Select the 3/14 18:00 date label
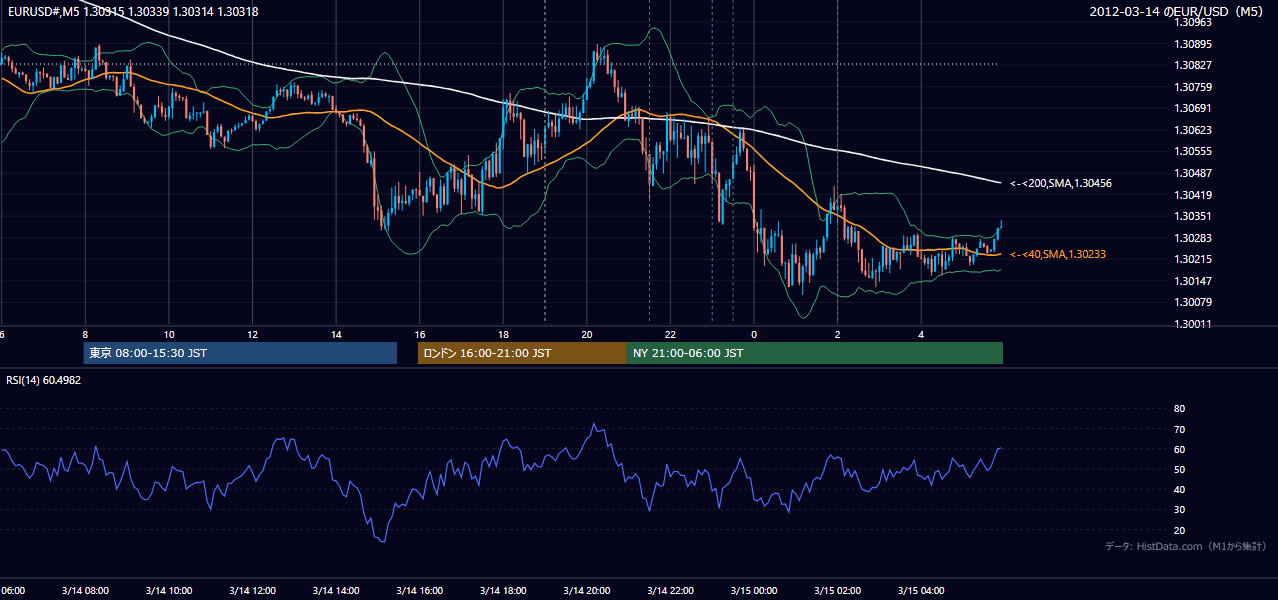1278x600 pixels. coord(504,590)
